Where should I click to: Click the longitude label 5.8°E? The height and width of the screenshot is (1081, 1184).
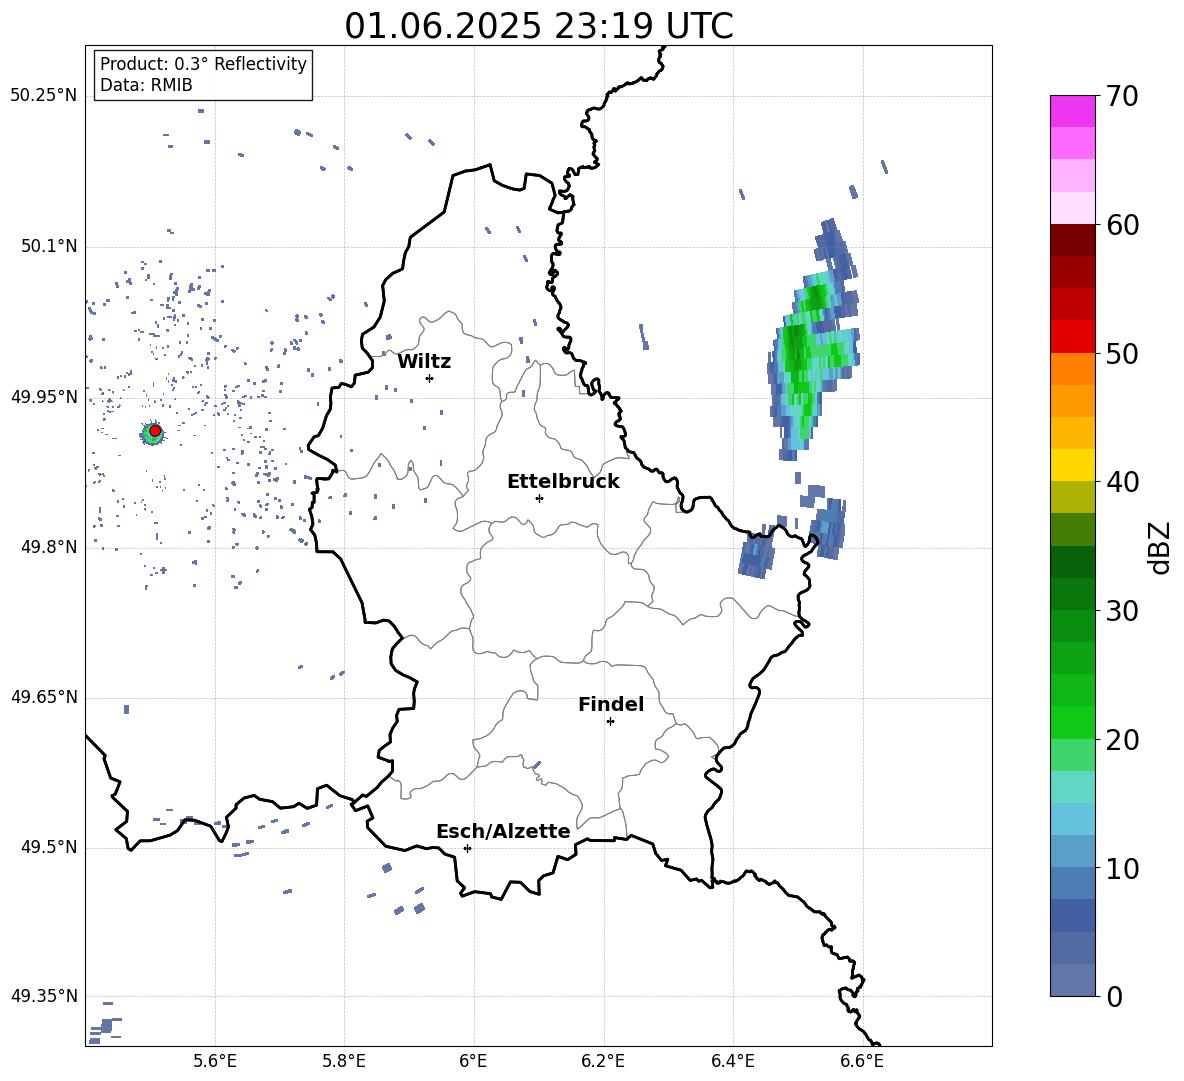tap(344, 1061)
